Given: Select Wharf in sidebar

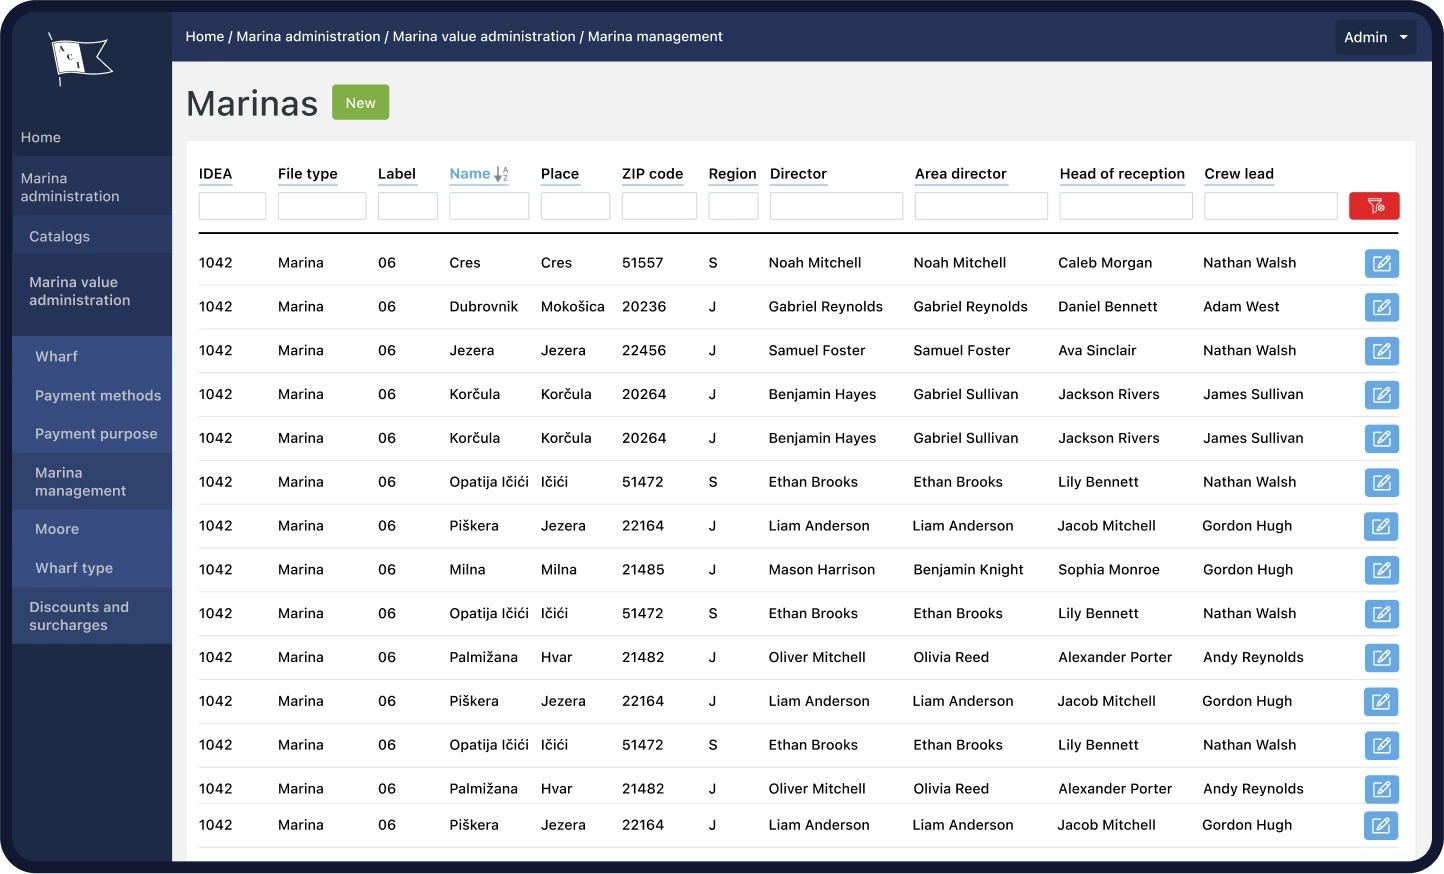Looking at the screenshot, I should [x=56, y=357].
